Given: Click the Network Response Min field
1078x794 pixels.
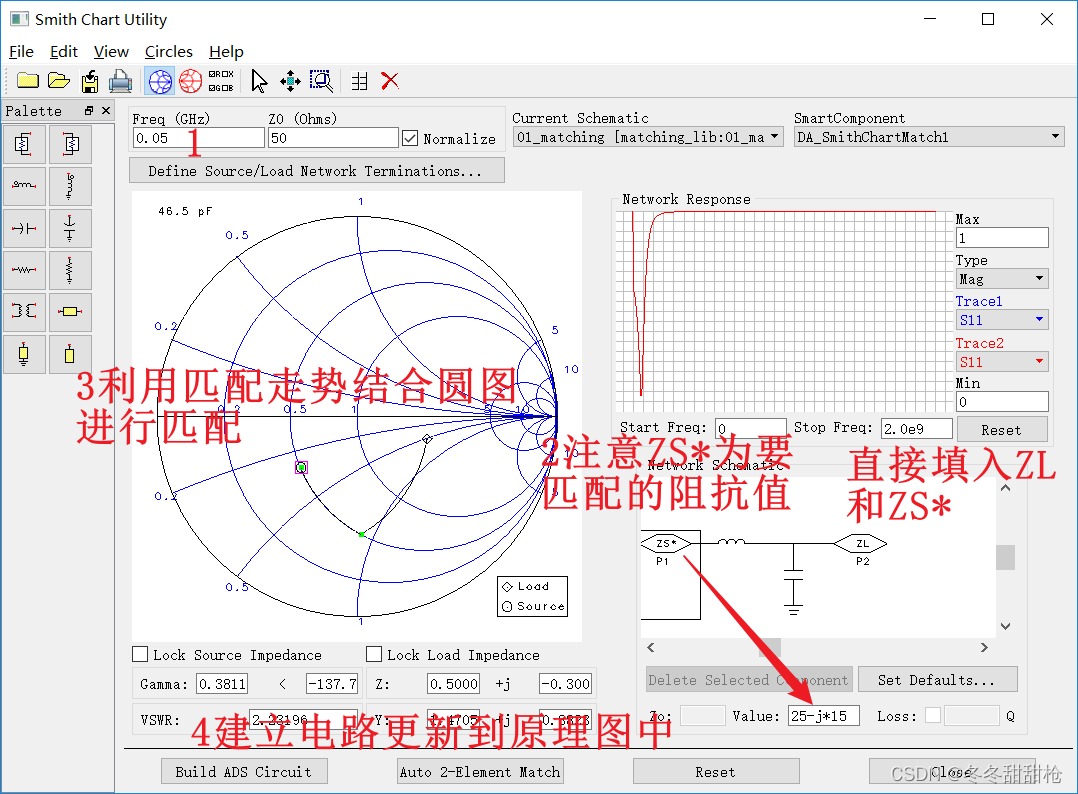Looking at the screenshot, I should point(1002,401).
